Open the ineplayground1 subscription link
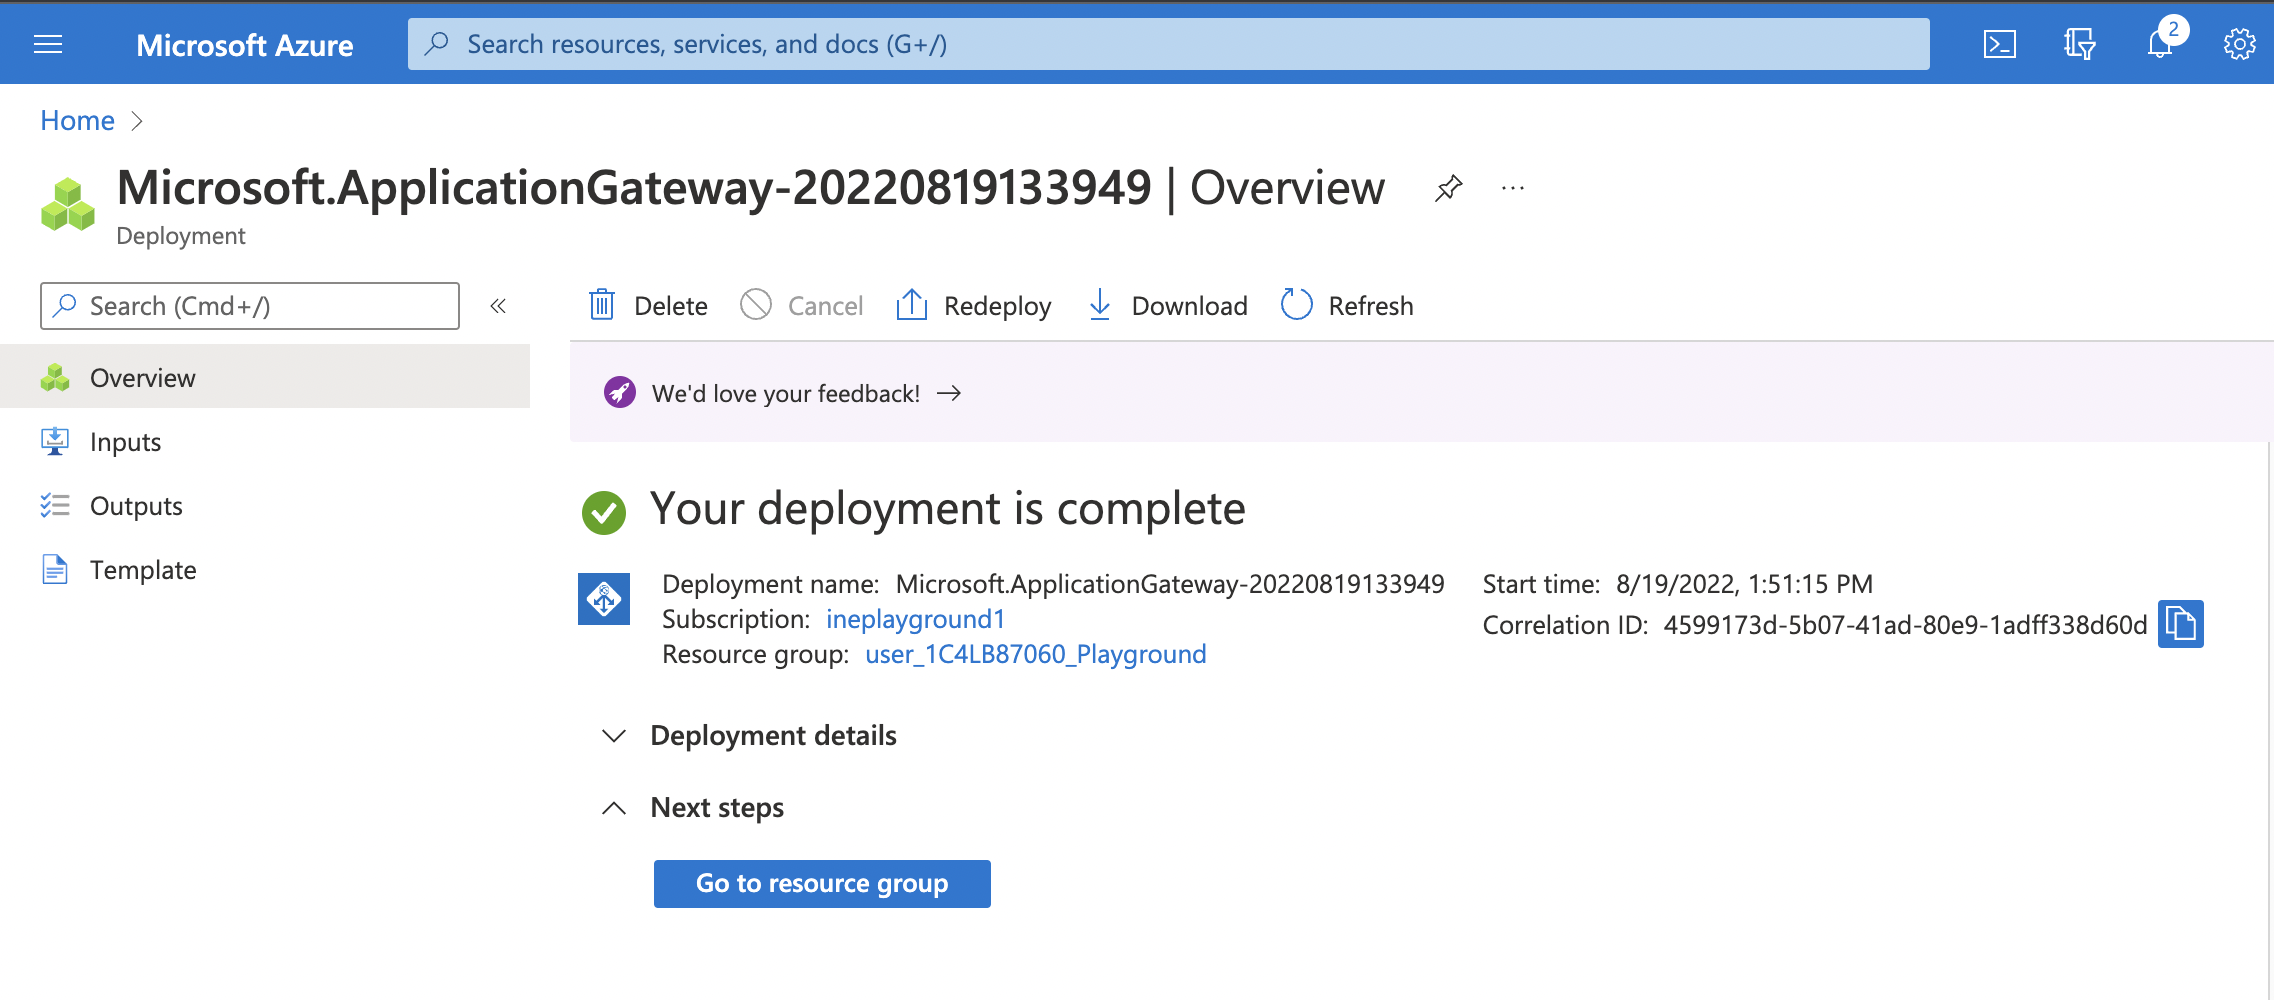 click(x=915, y=619)
